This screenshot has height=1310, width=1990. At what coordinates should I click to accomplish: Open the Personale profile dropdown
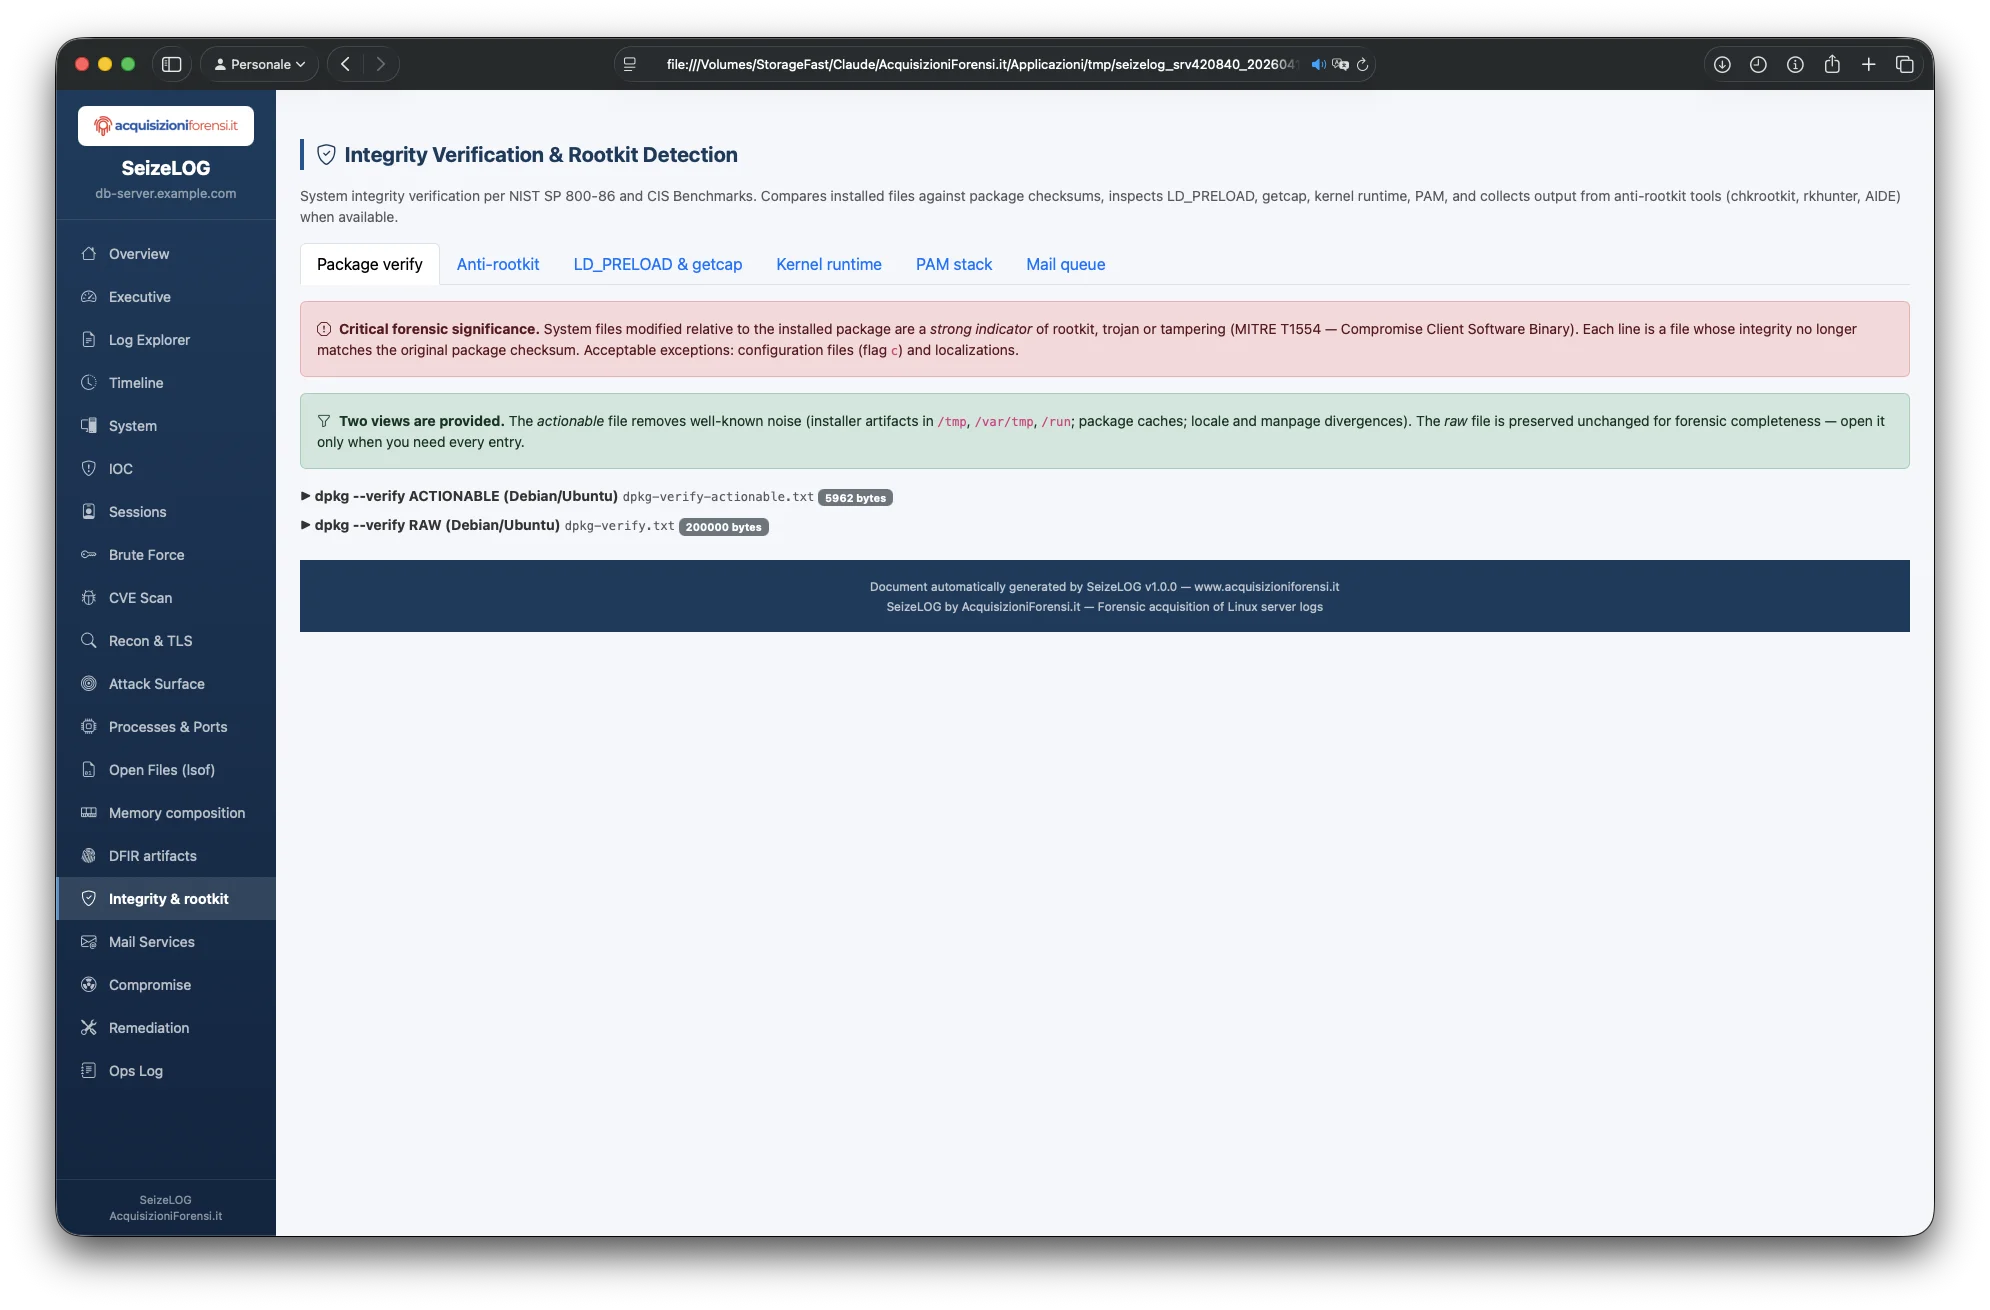(258, 63)
